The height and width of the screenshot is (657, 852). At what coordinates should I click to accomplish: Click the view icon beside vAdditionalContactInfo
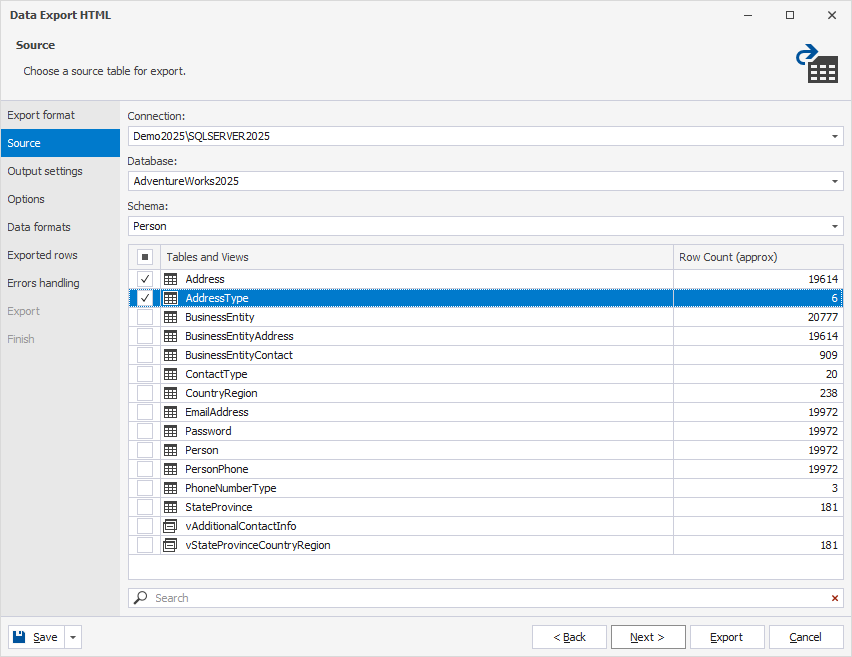click(171, 527)
